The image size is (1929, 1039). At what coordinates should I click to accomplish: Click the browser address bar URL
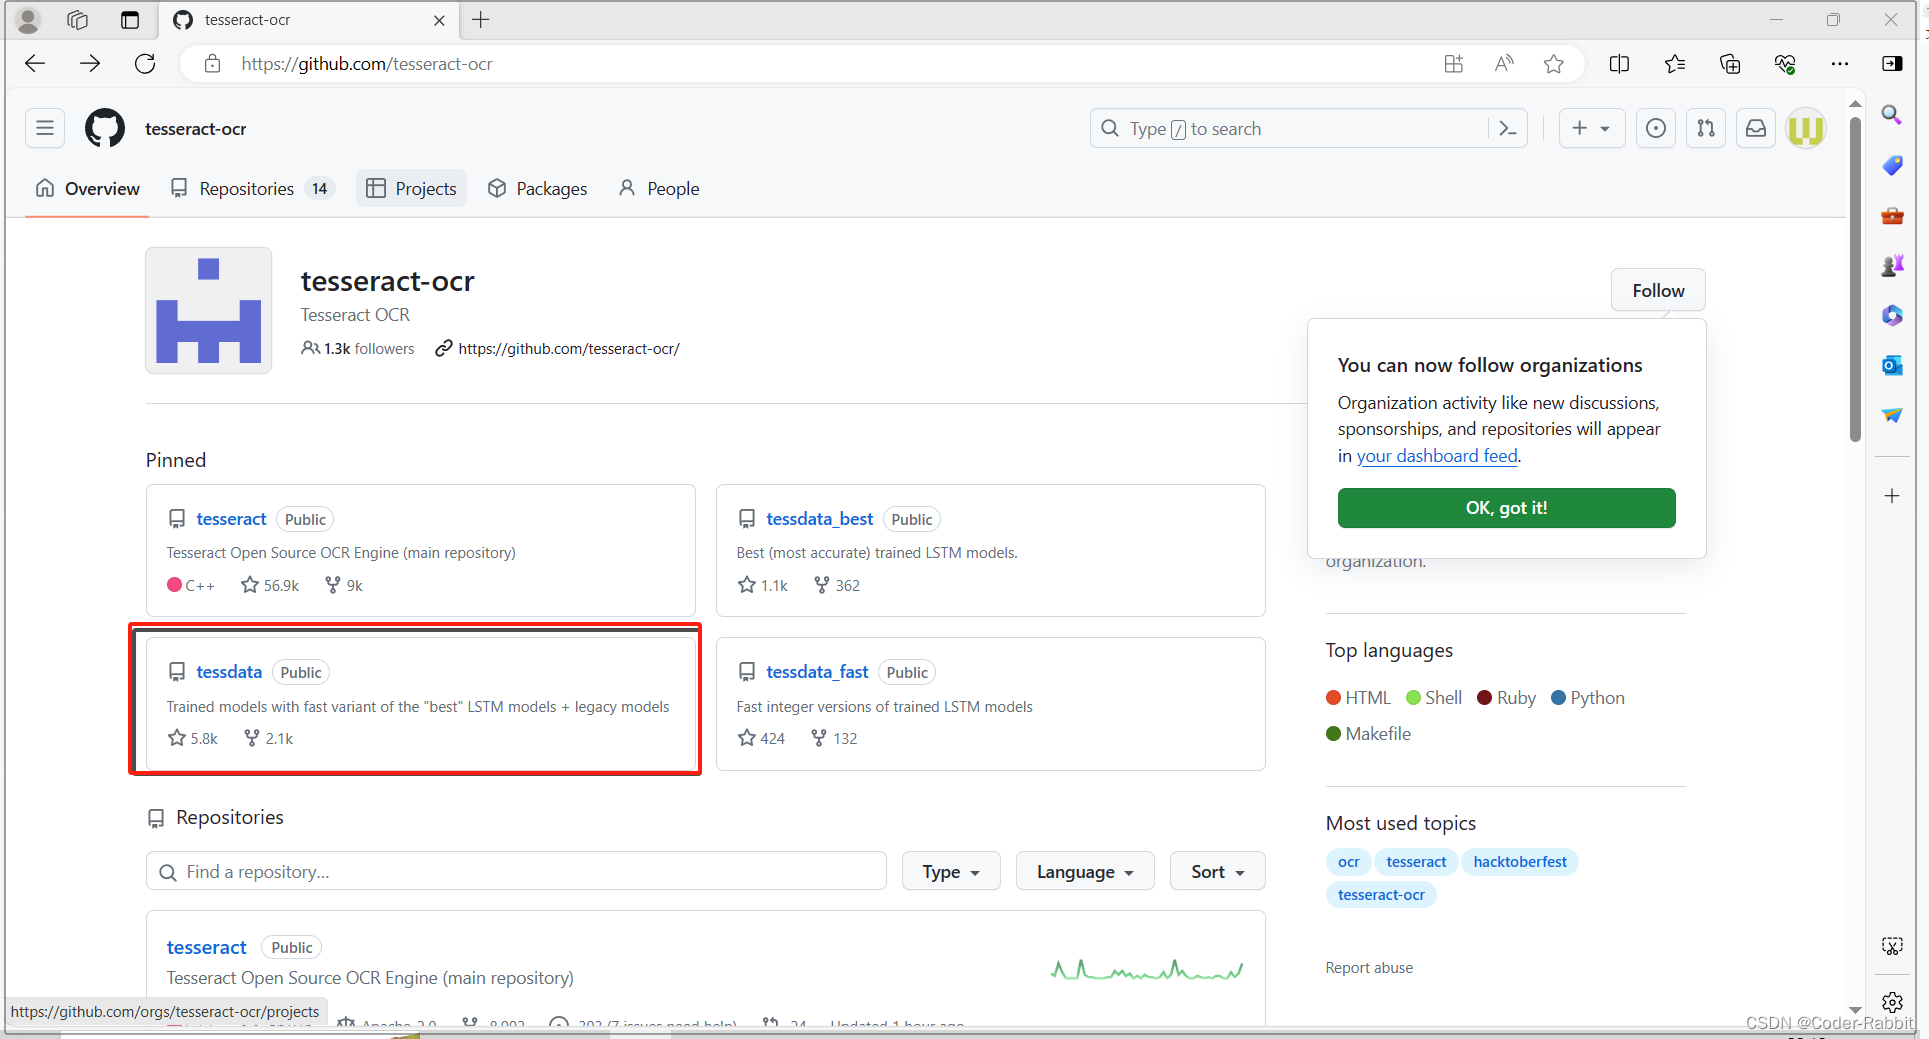pyautogui.click(x=367, y=64)
